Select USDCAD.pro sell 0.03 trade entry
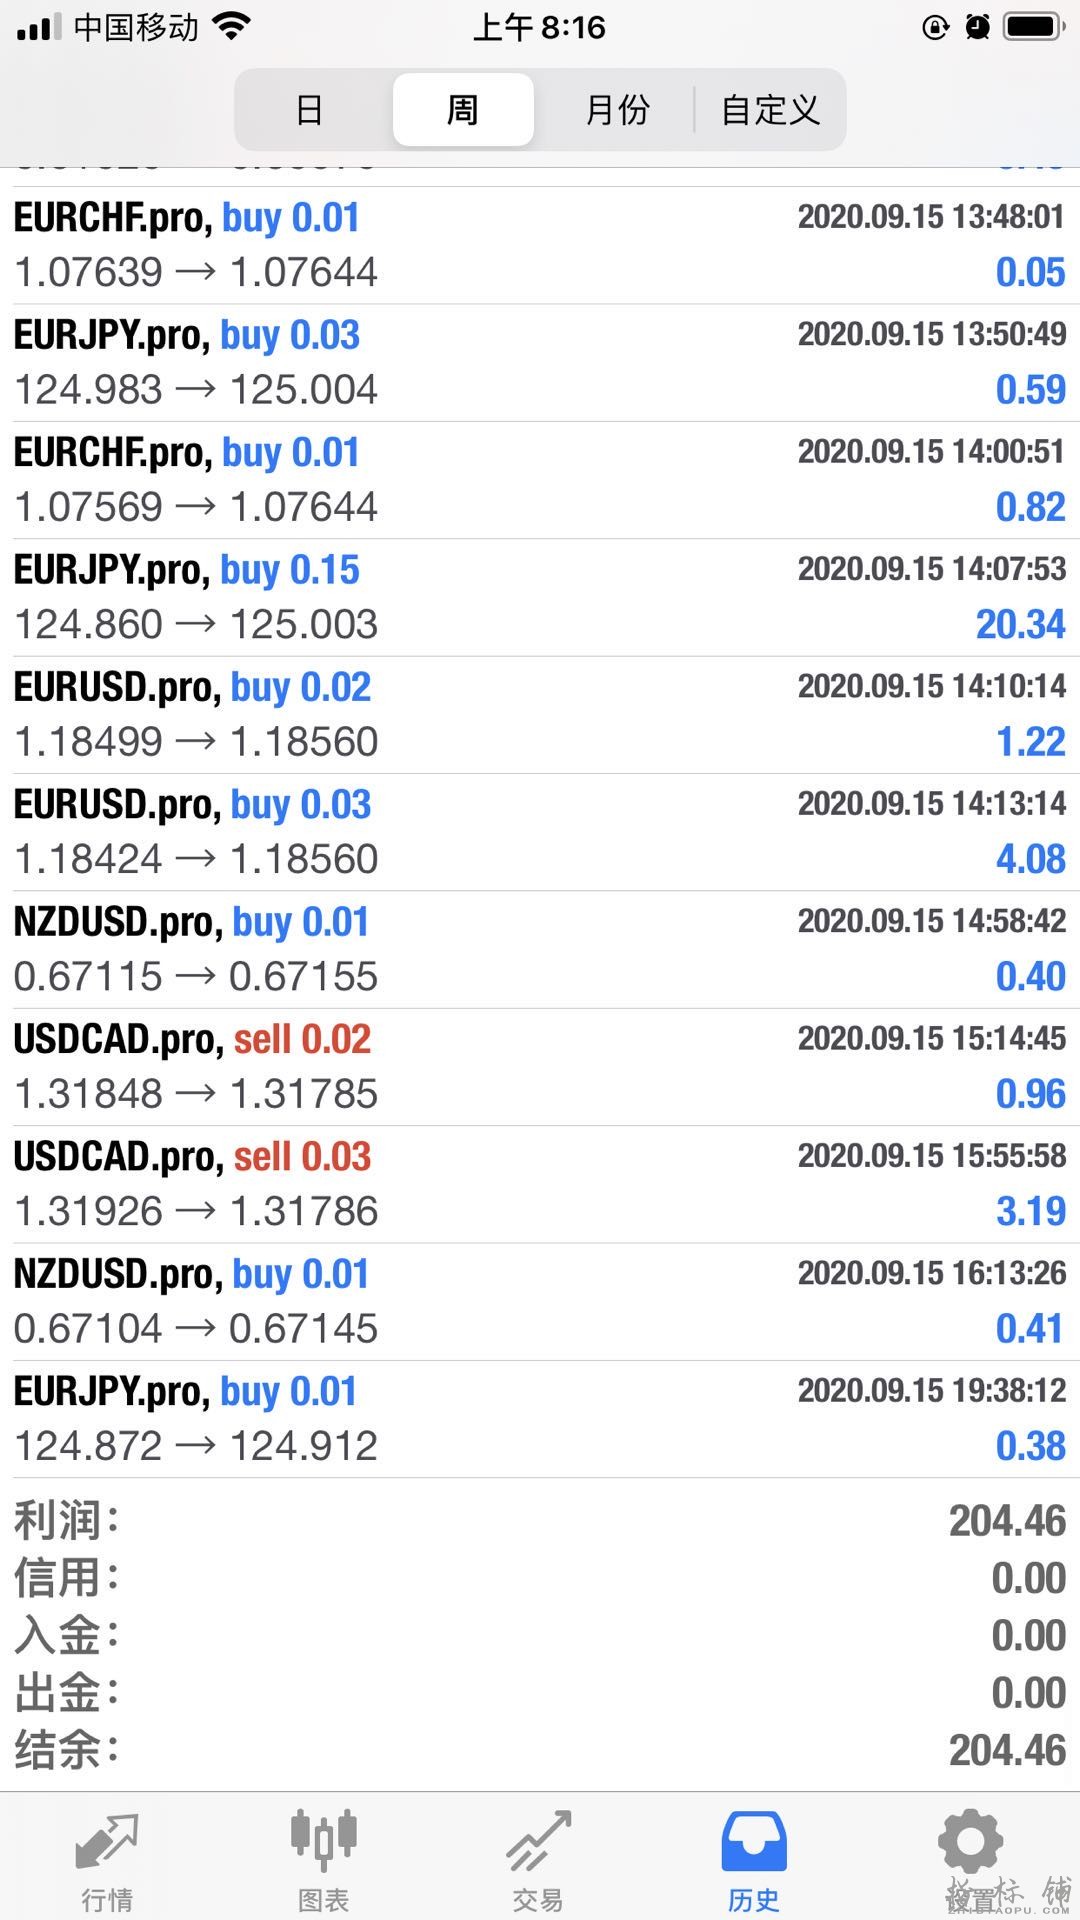 540,1184
